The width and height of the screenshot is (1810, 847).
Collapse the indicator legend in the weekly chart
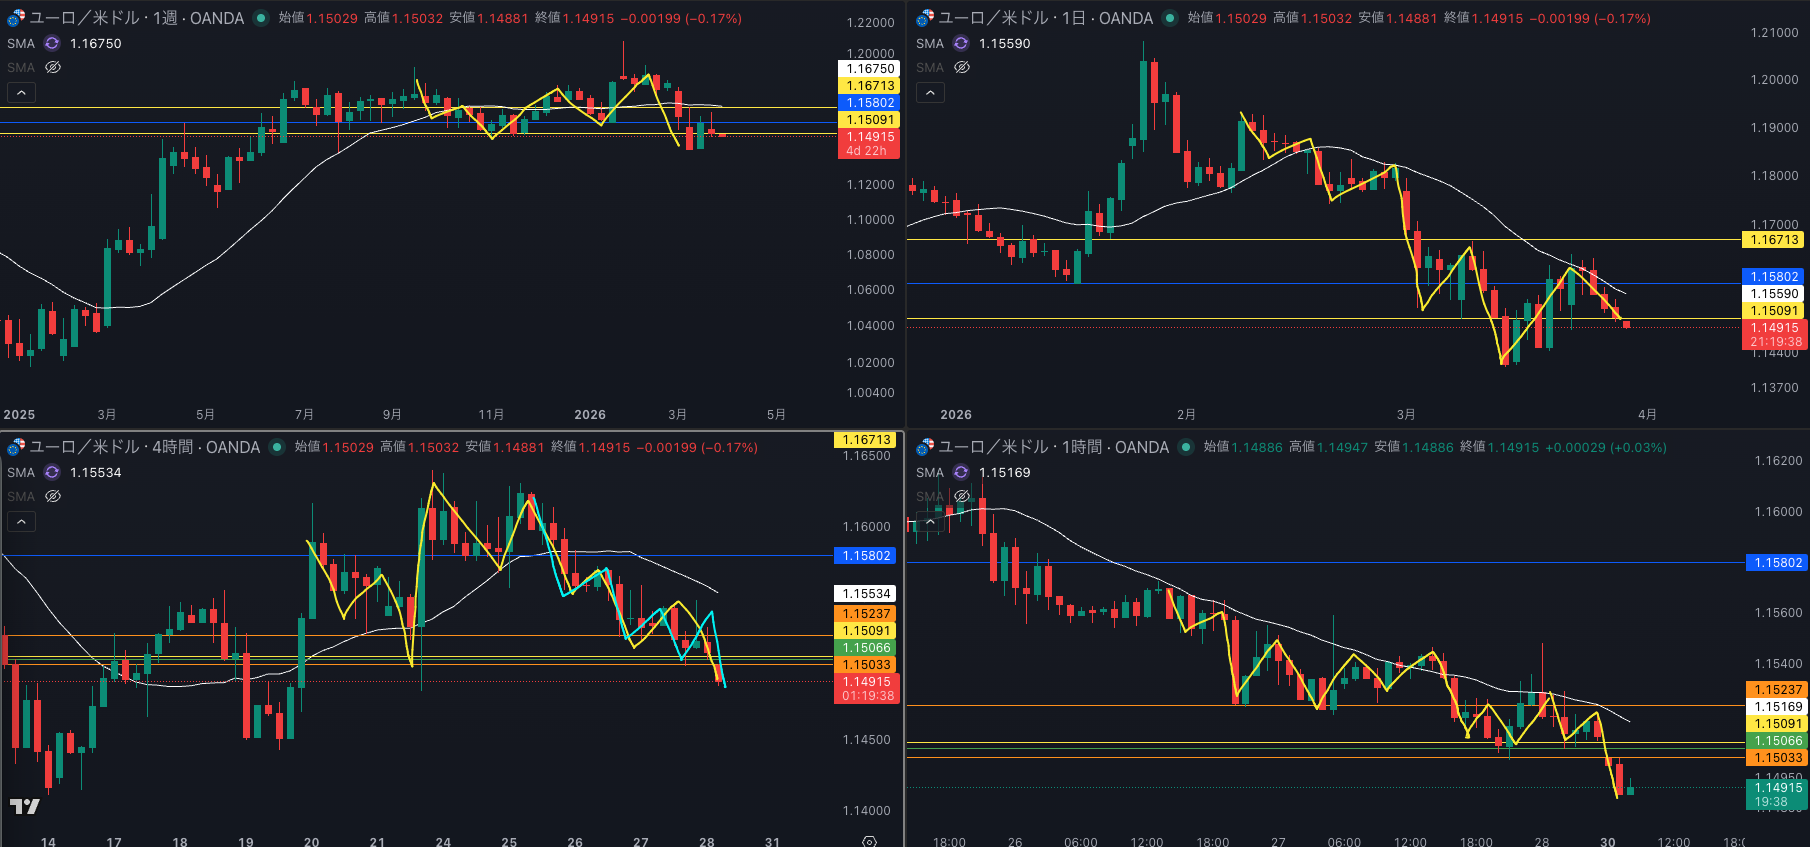point(21,92)
